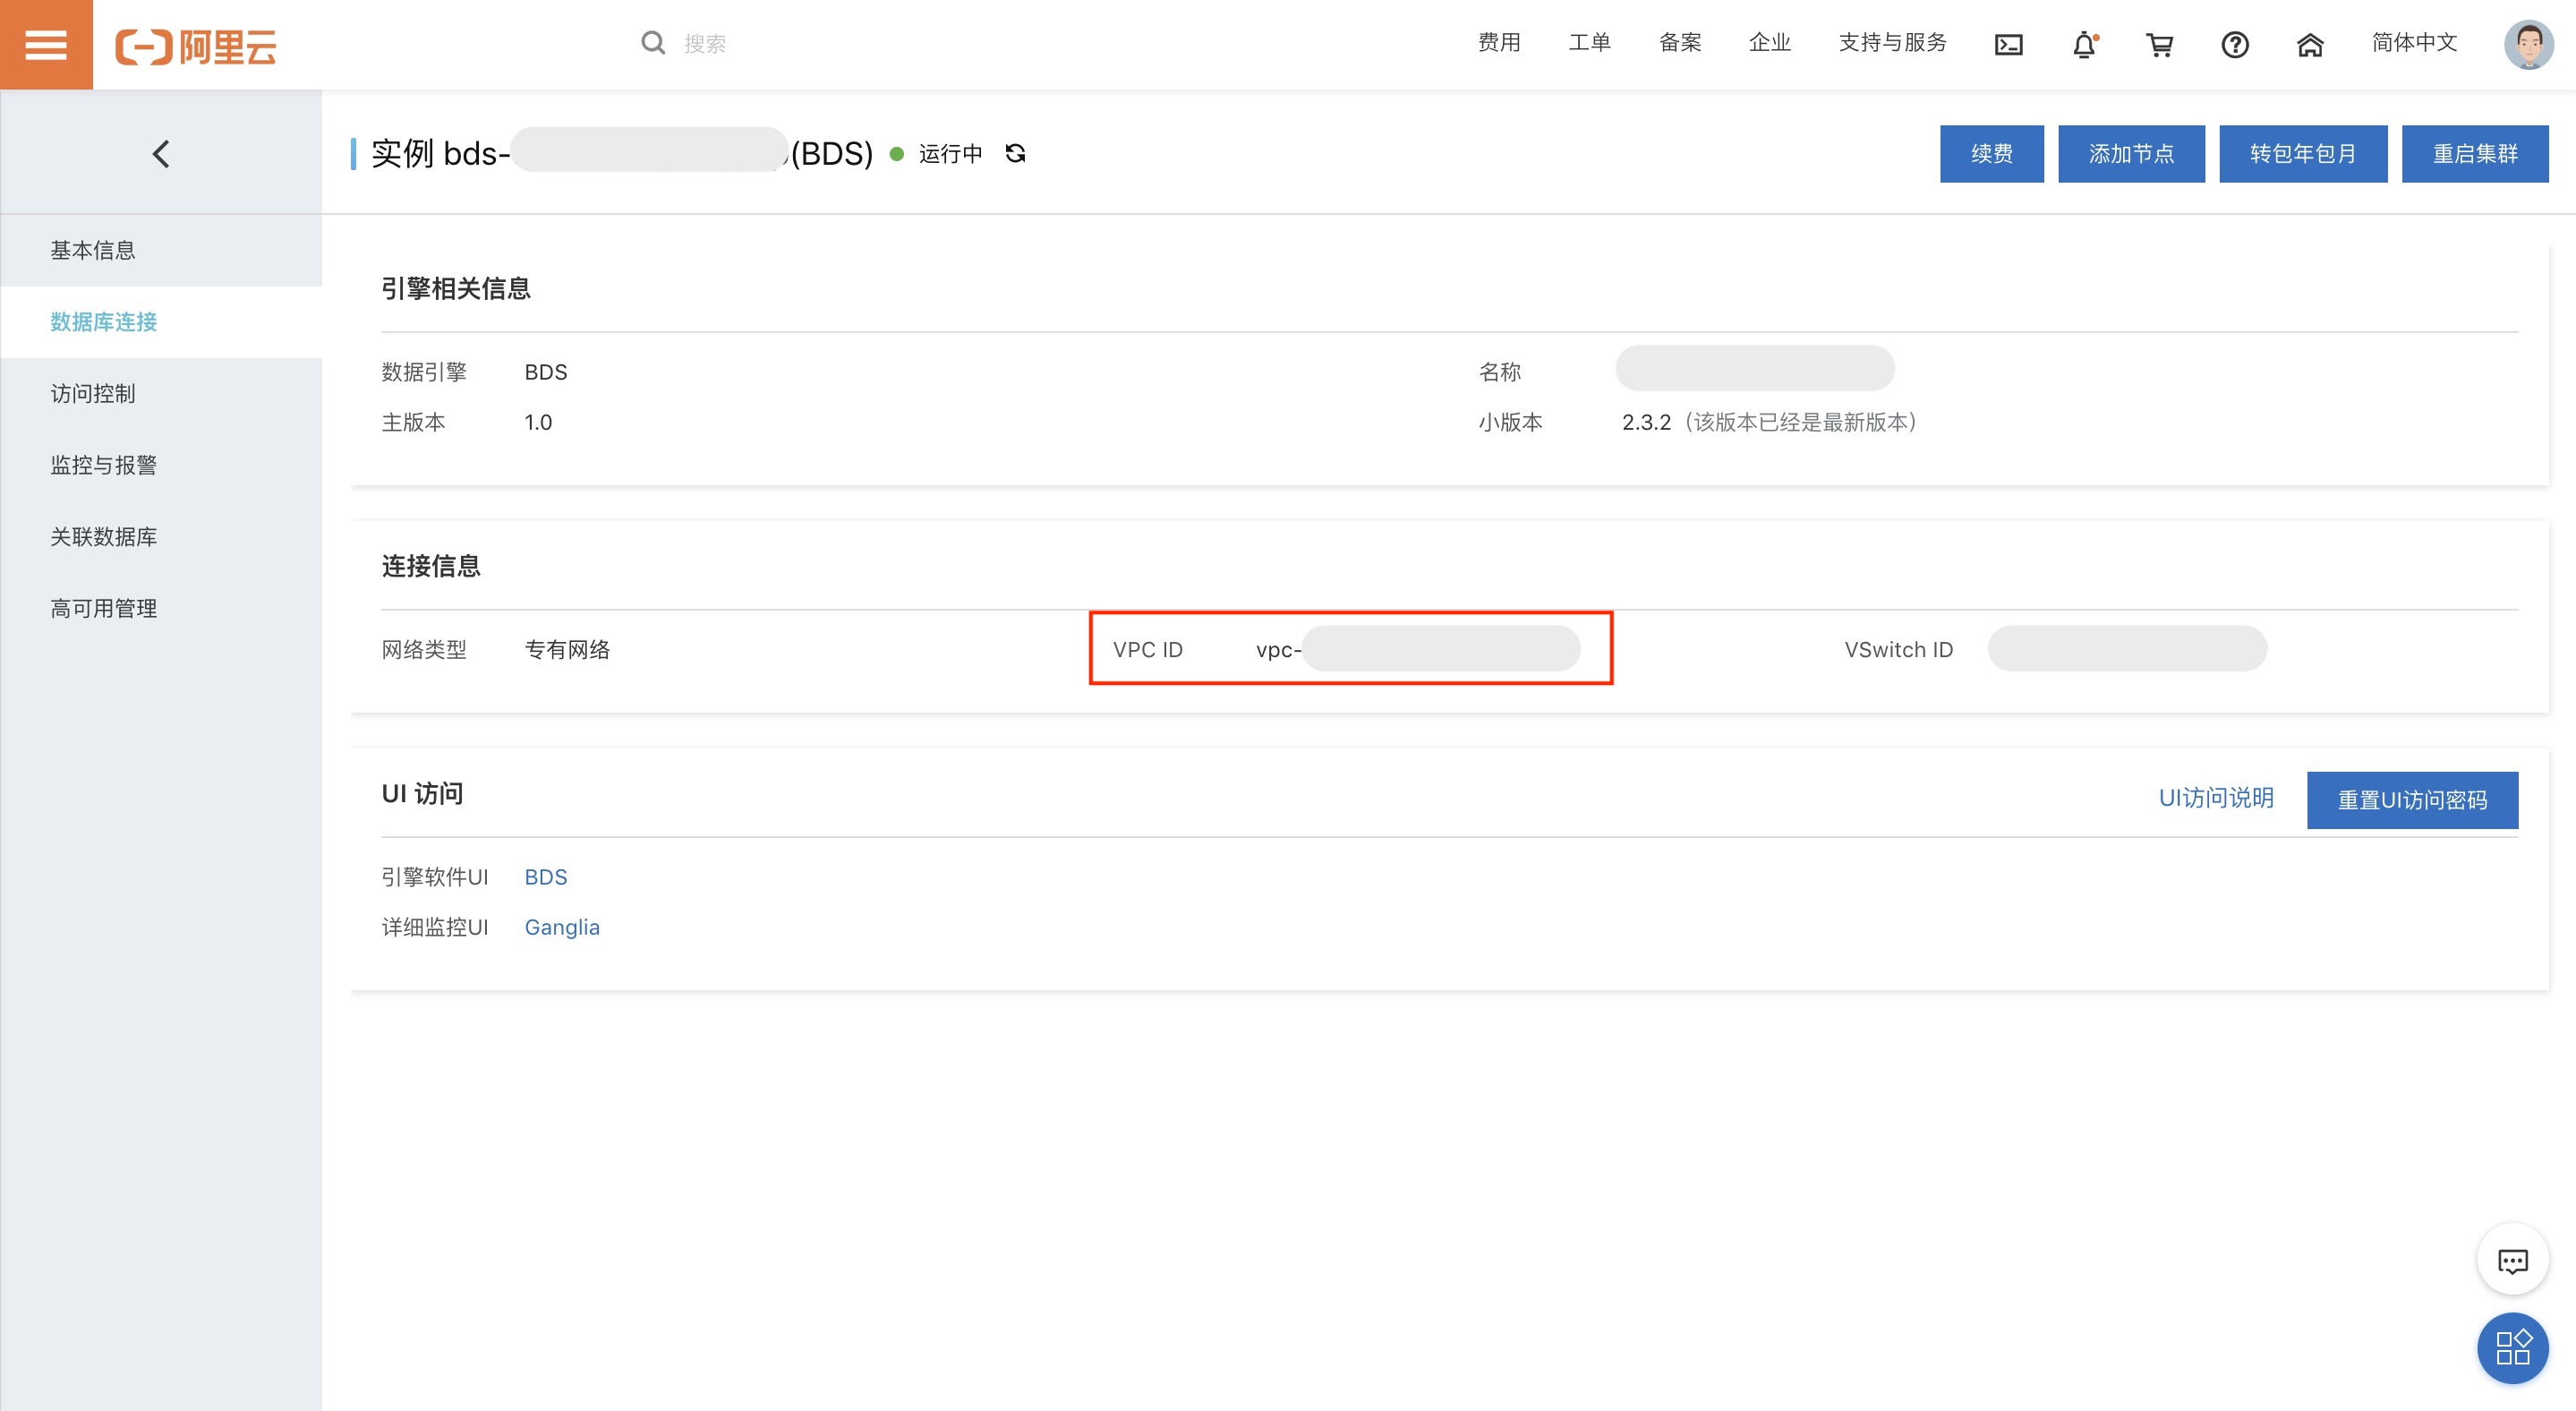Click the VSwitch ID label
The image size is (2576, 1411).
[1898, 650]
